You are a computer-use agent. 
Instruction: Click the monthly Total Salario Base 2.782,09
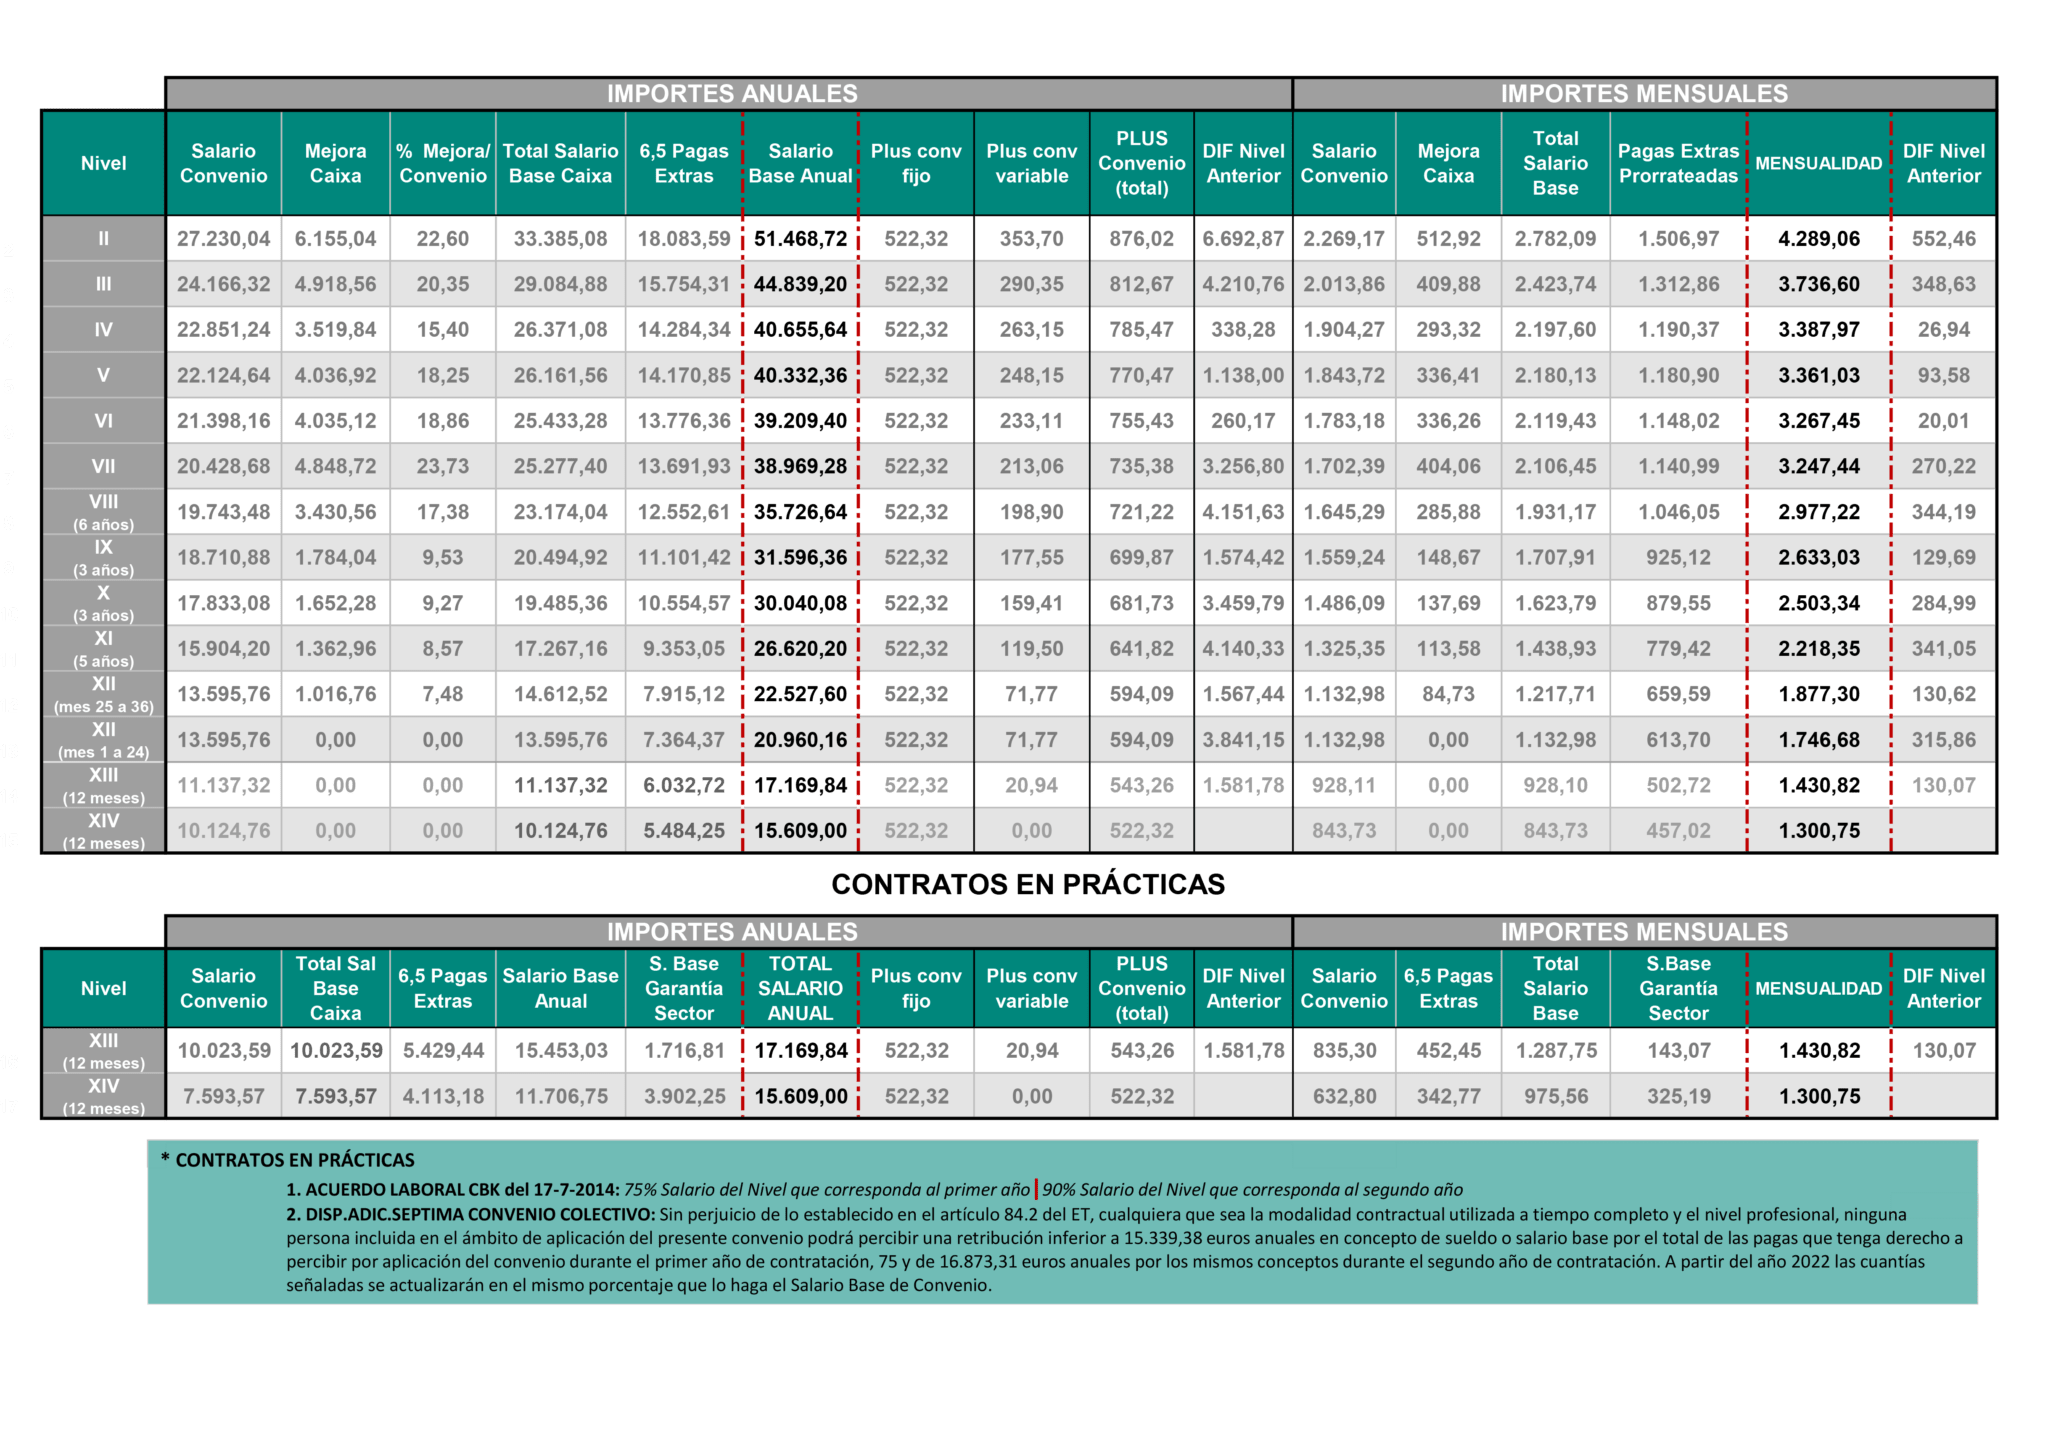(1556, 239)
